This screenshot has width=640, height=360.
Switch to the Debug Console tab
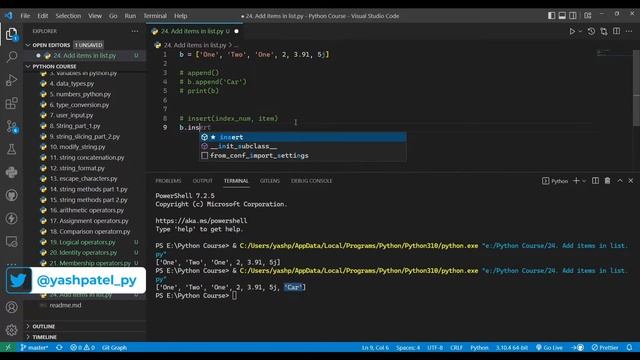click(x=311, y=181)
